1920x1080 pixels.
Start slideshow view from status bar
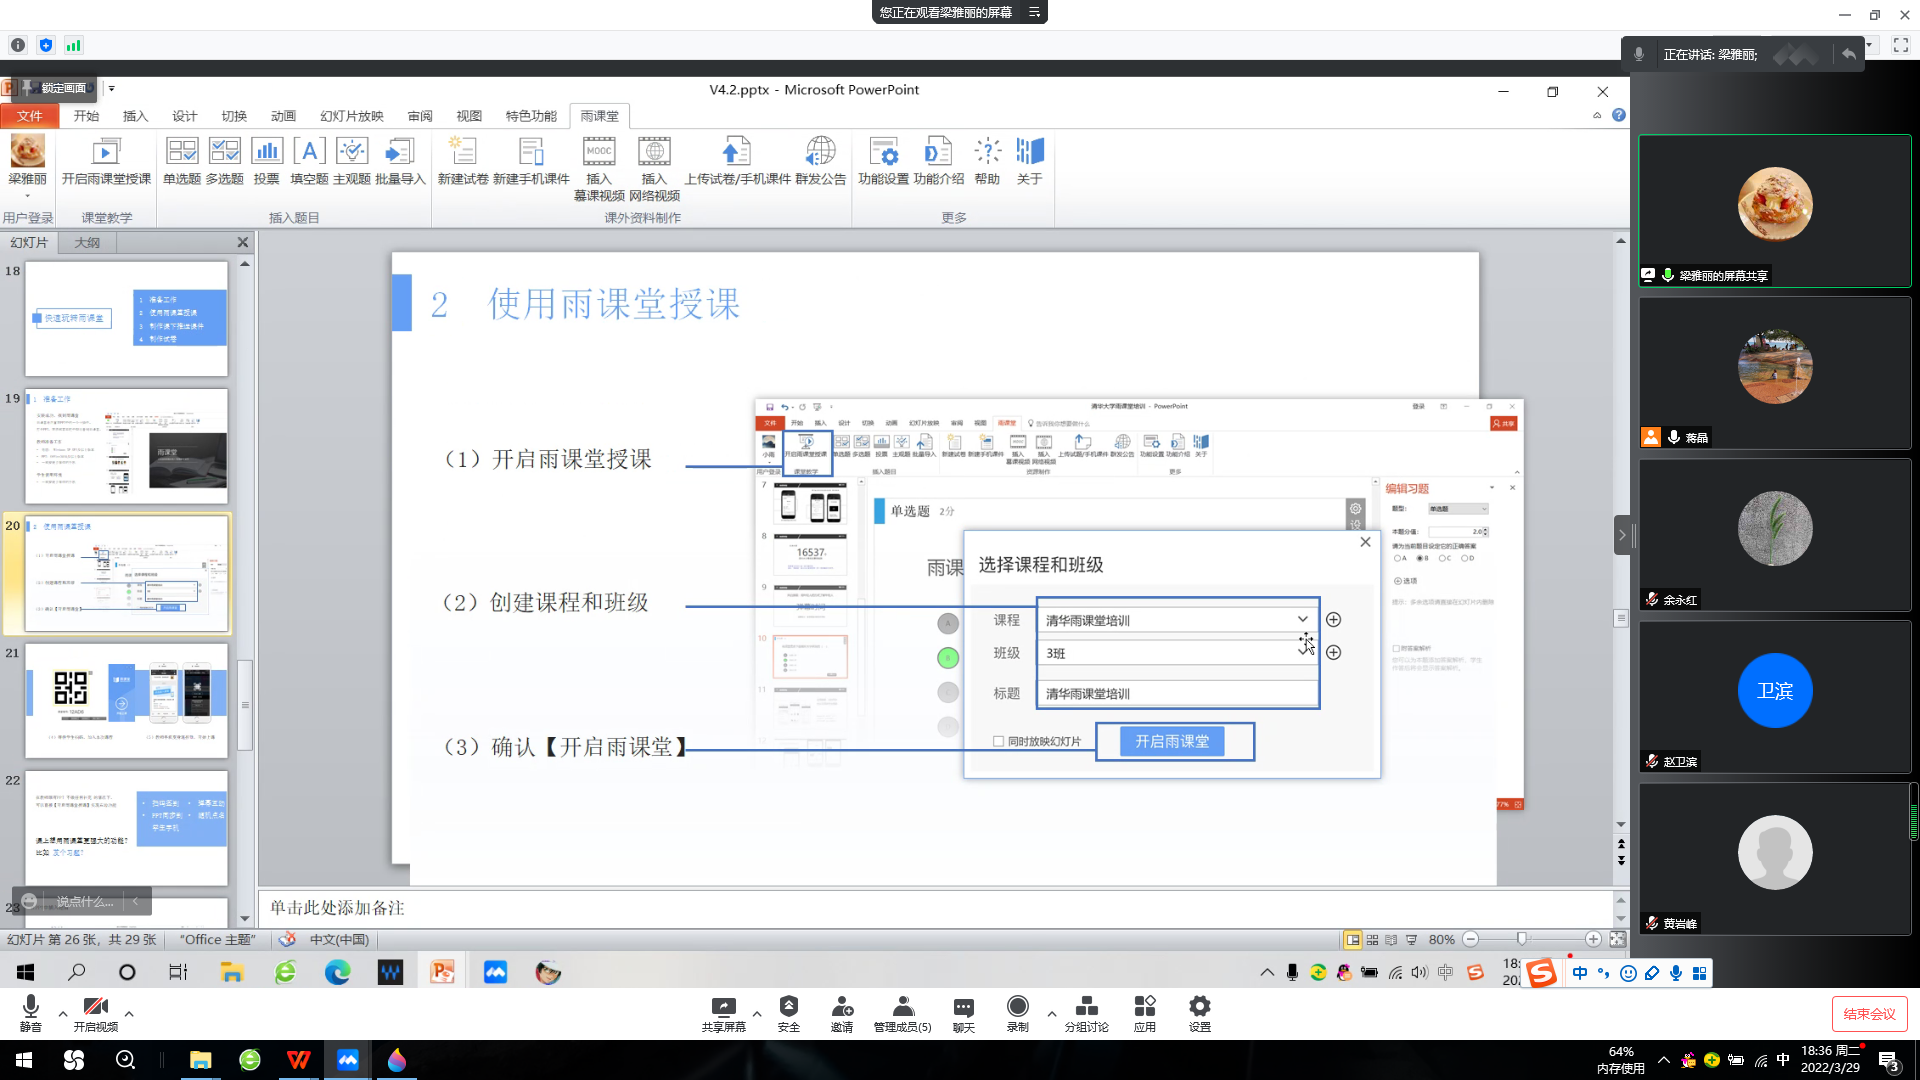[x=1411, y=940]
